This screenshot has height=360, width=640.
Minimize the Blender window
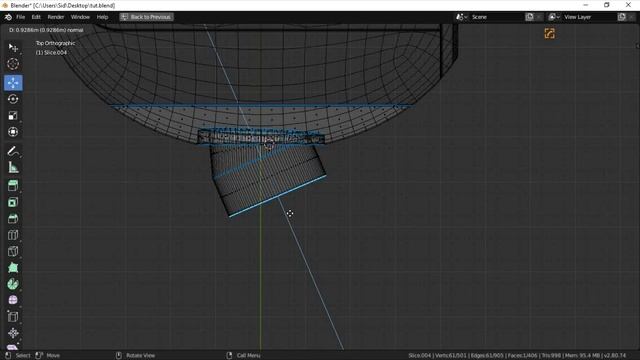tap(586, 5)
